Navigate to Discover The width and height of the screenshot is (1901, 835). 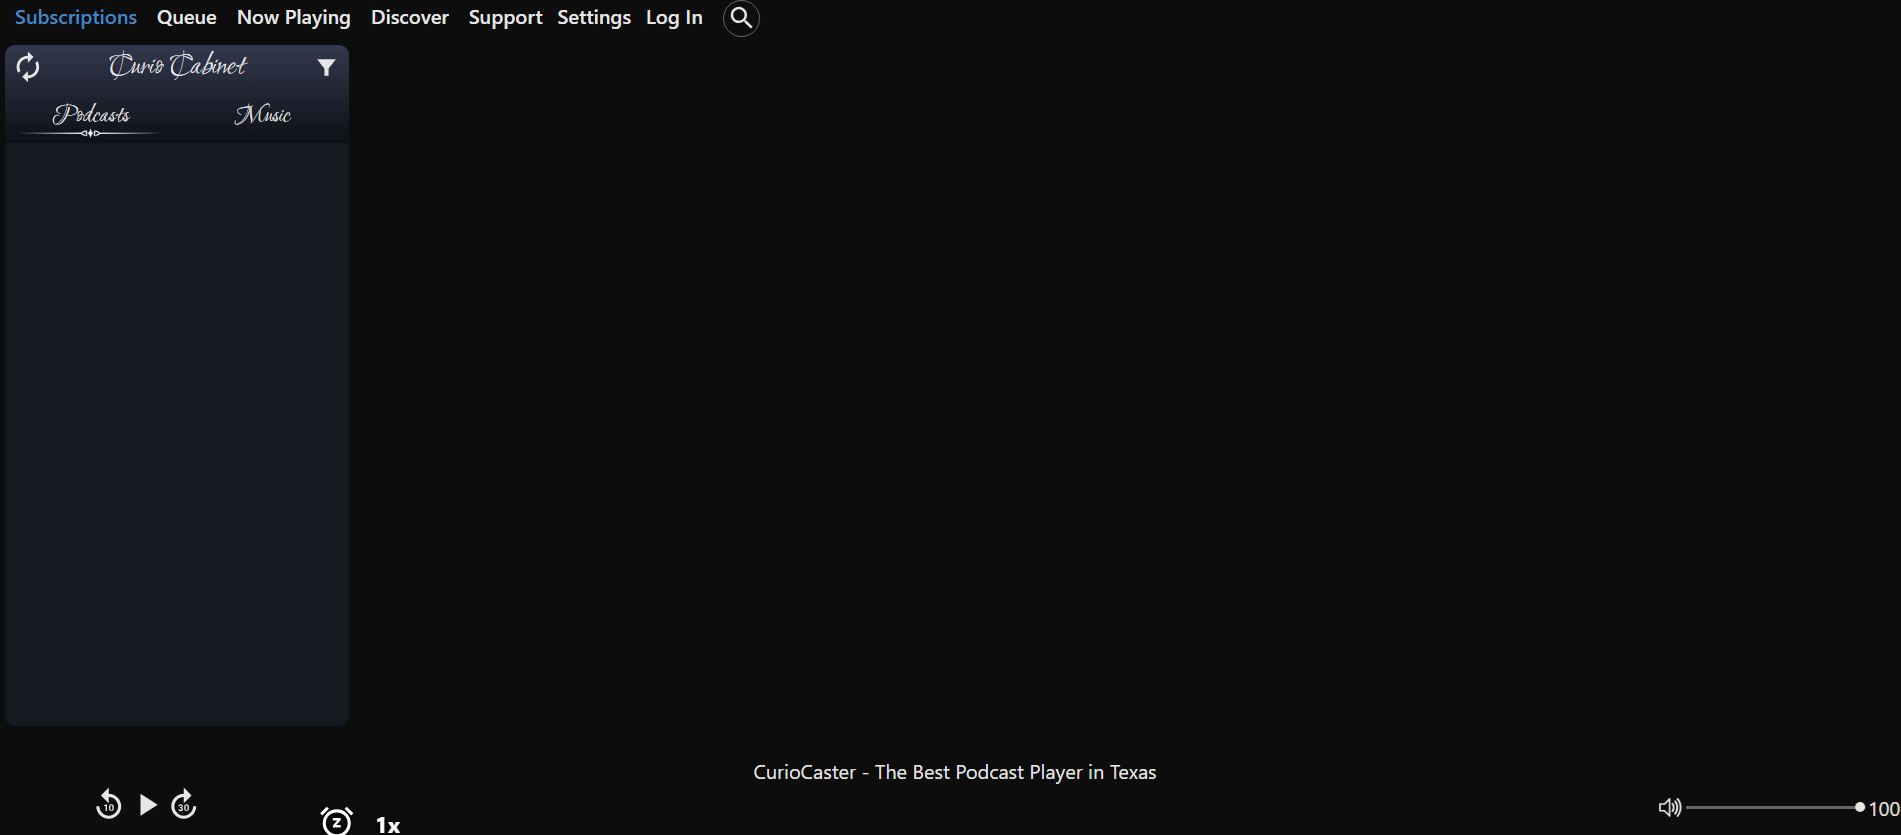410,18
